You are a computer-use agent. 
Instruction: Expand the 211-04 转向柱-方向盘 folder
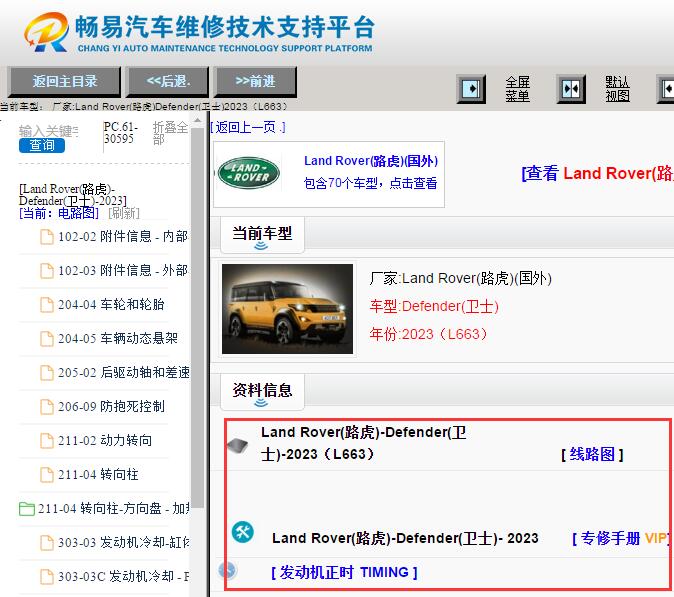[x=113, y=508]
